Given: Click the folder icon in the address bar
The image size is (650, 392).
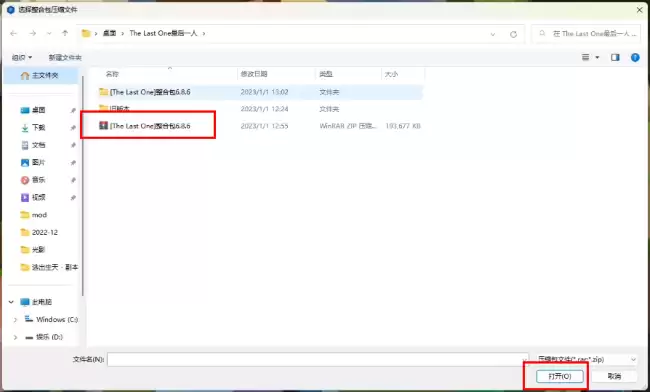Looking at the screenshot, I should tap(86, 34).
